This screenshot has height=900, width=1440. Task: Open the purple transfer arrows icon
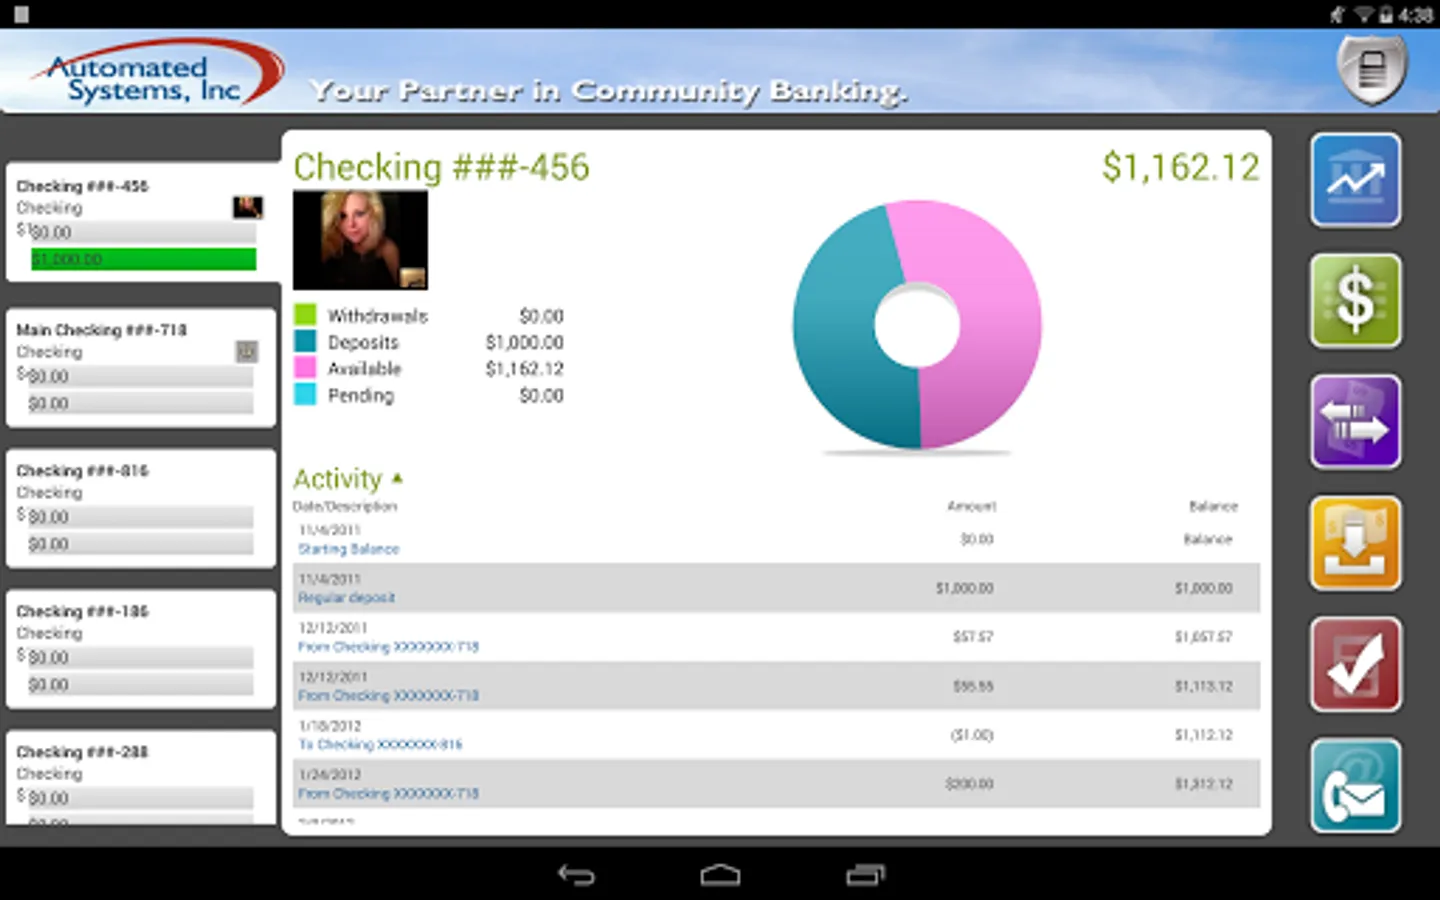pos(1355,422)
